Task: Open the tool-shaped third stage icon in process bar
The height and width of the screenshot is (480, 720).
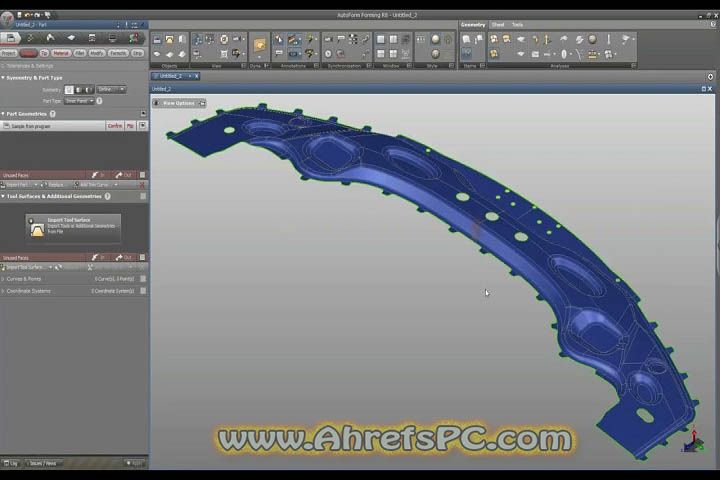Action: [51, 38]
